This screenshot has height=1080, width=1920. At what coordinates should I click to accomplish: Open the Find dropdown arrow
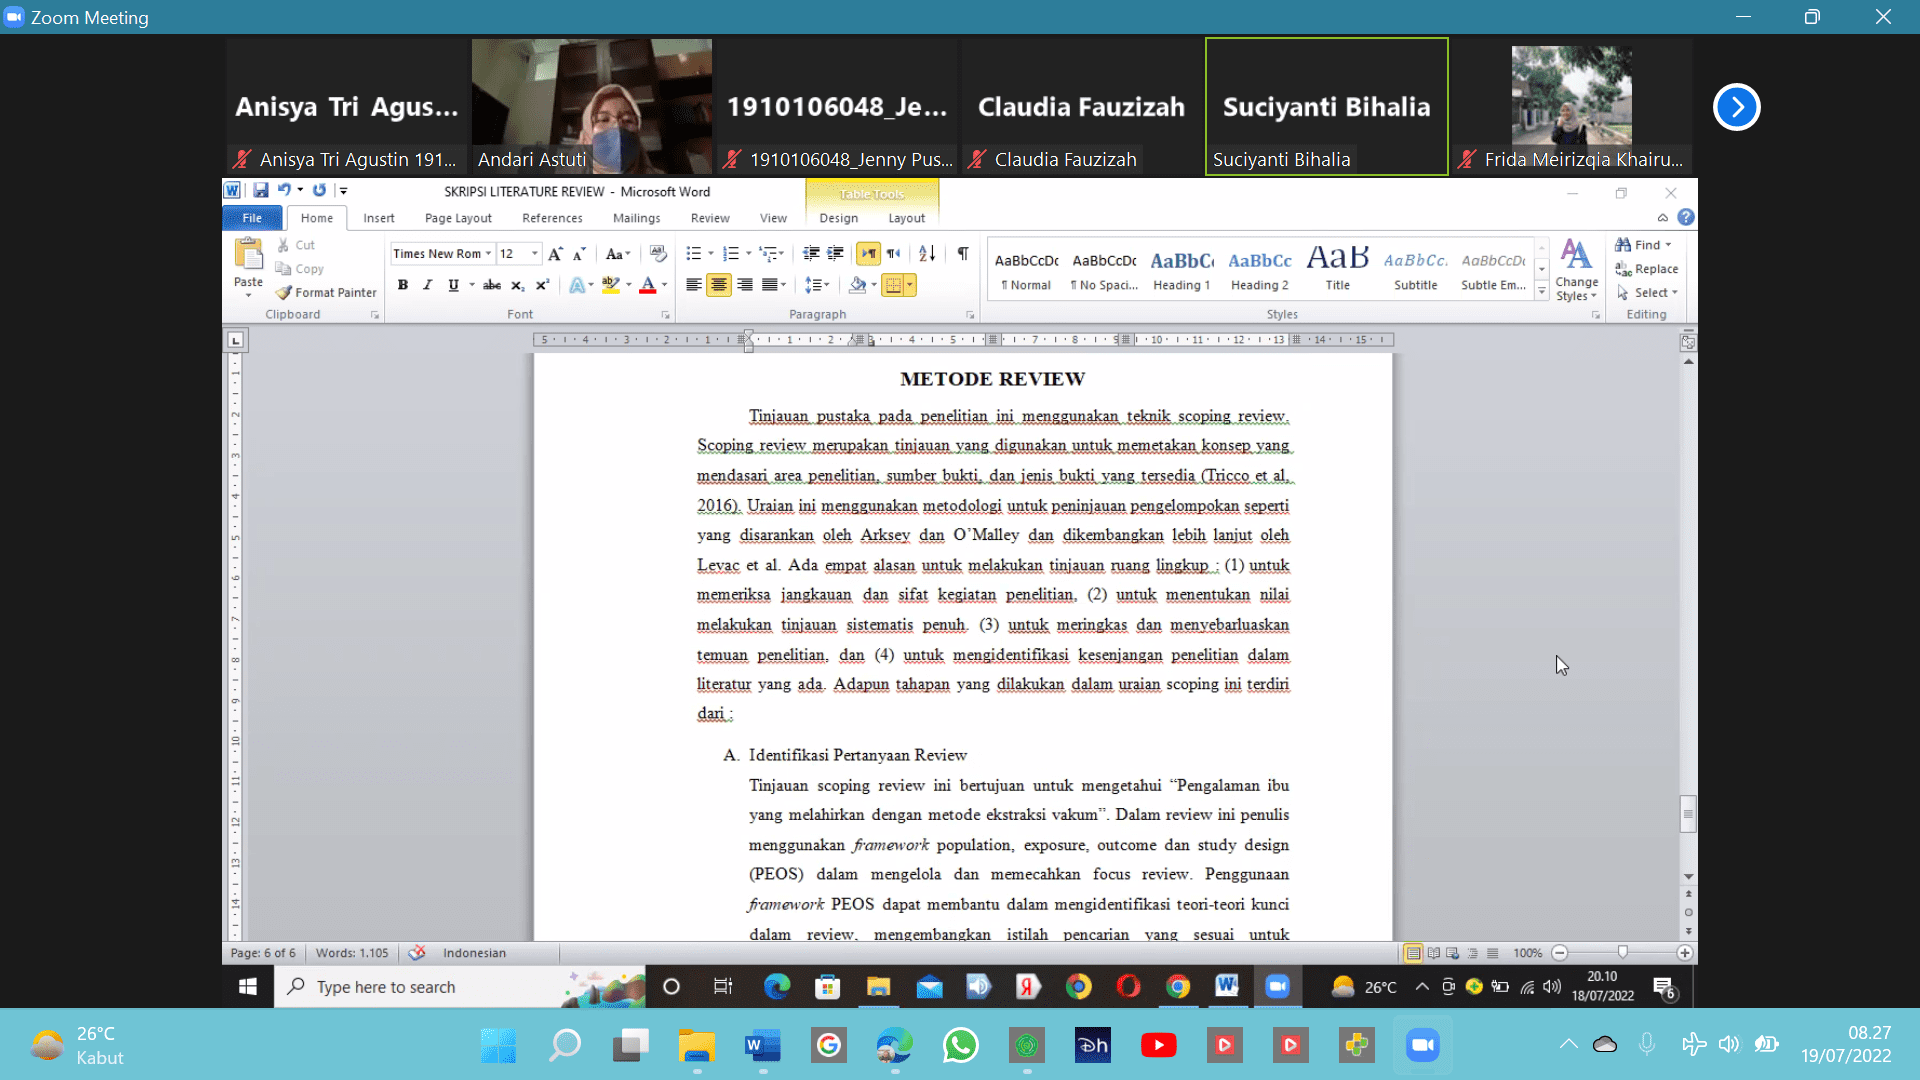1668,245
